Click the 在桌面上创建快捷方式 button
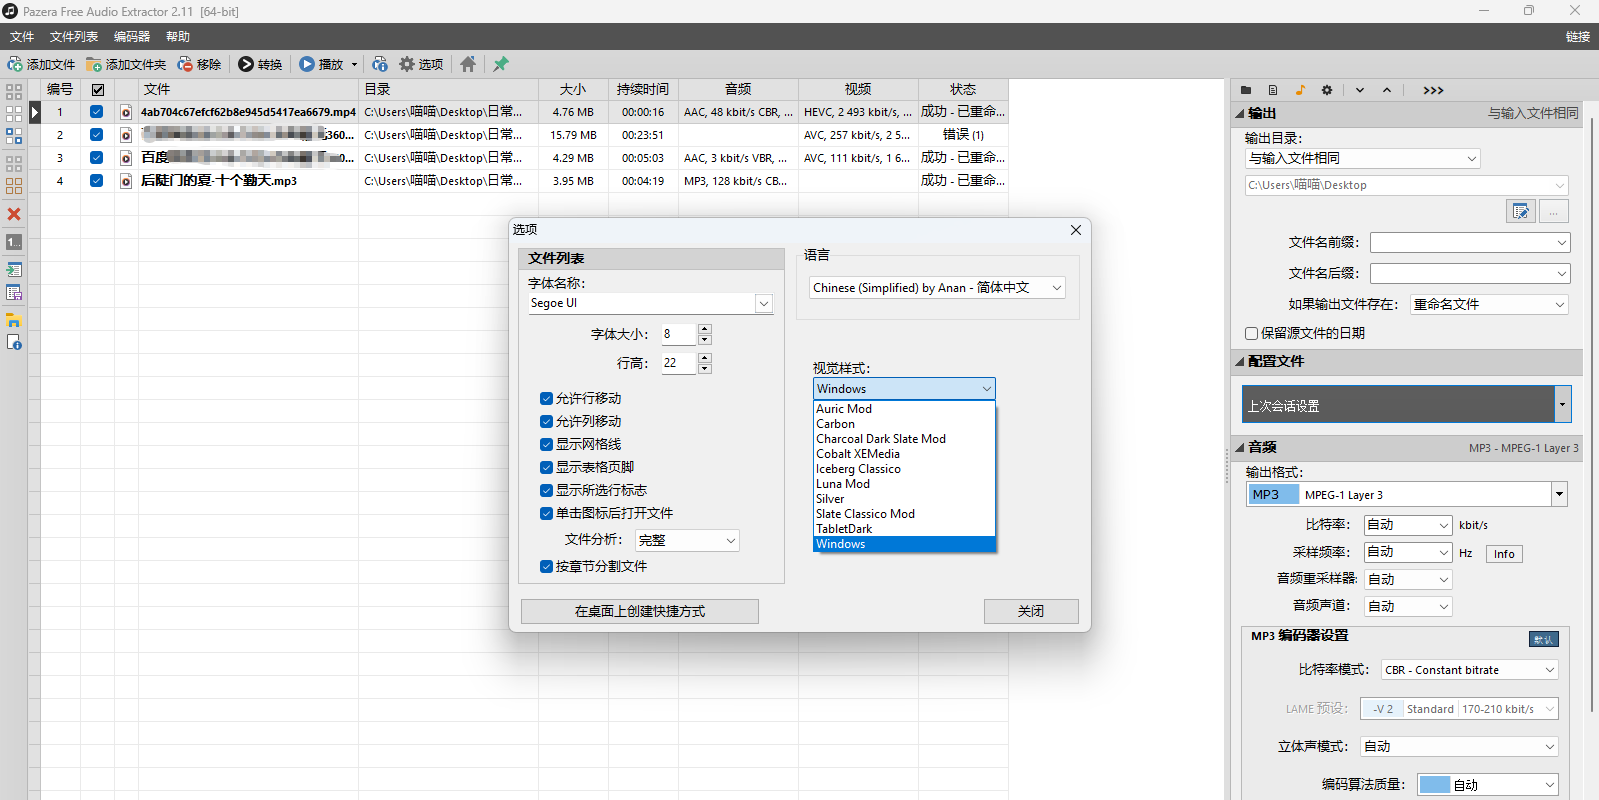Image resolution: width=1599 pixels, height=800 pixels. point(639,611)
